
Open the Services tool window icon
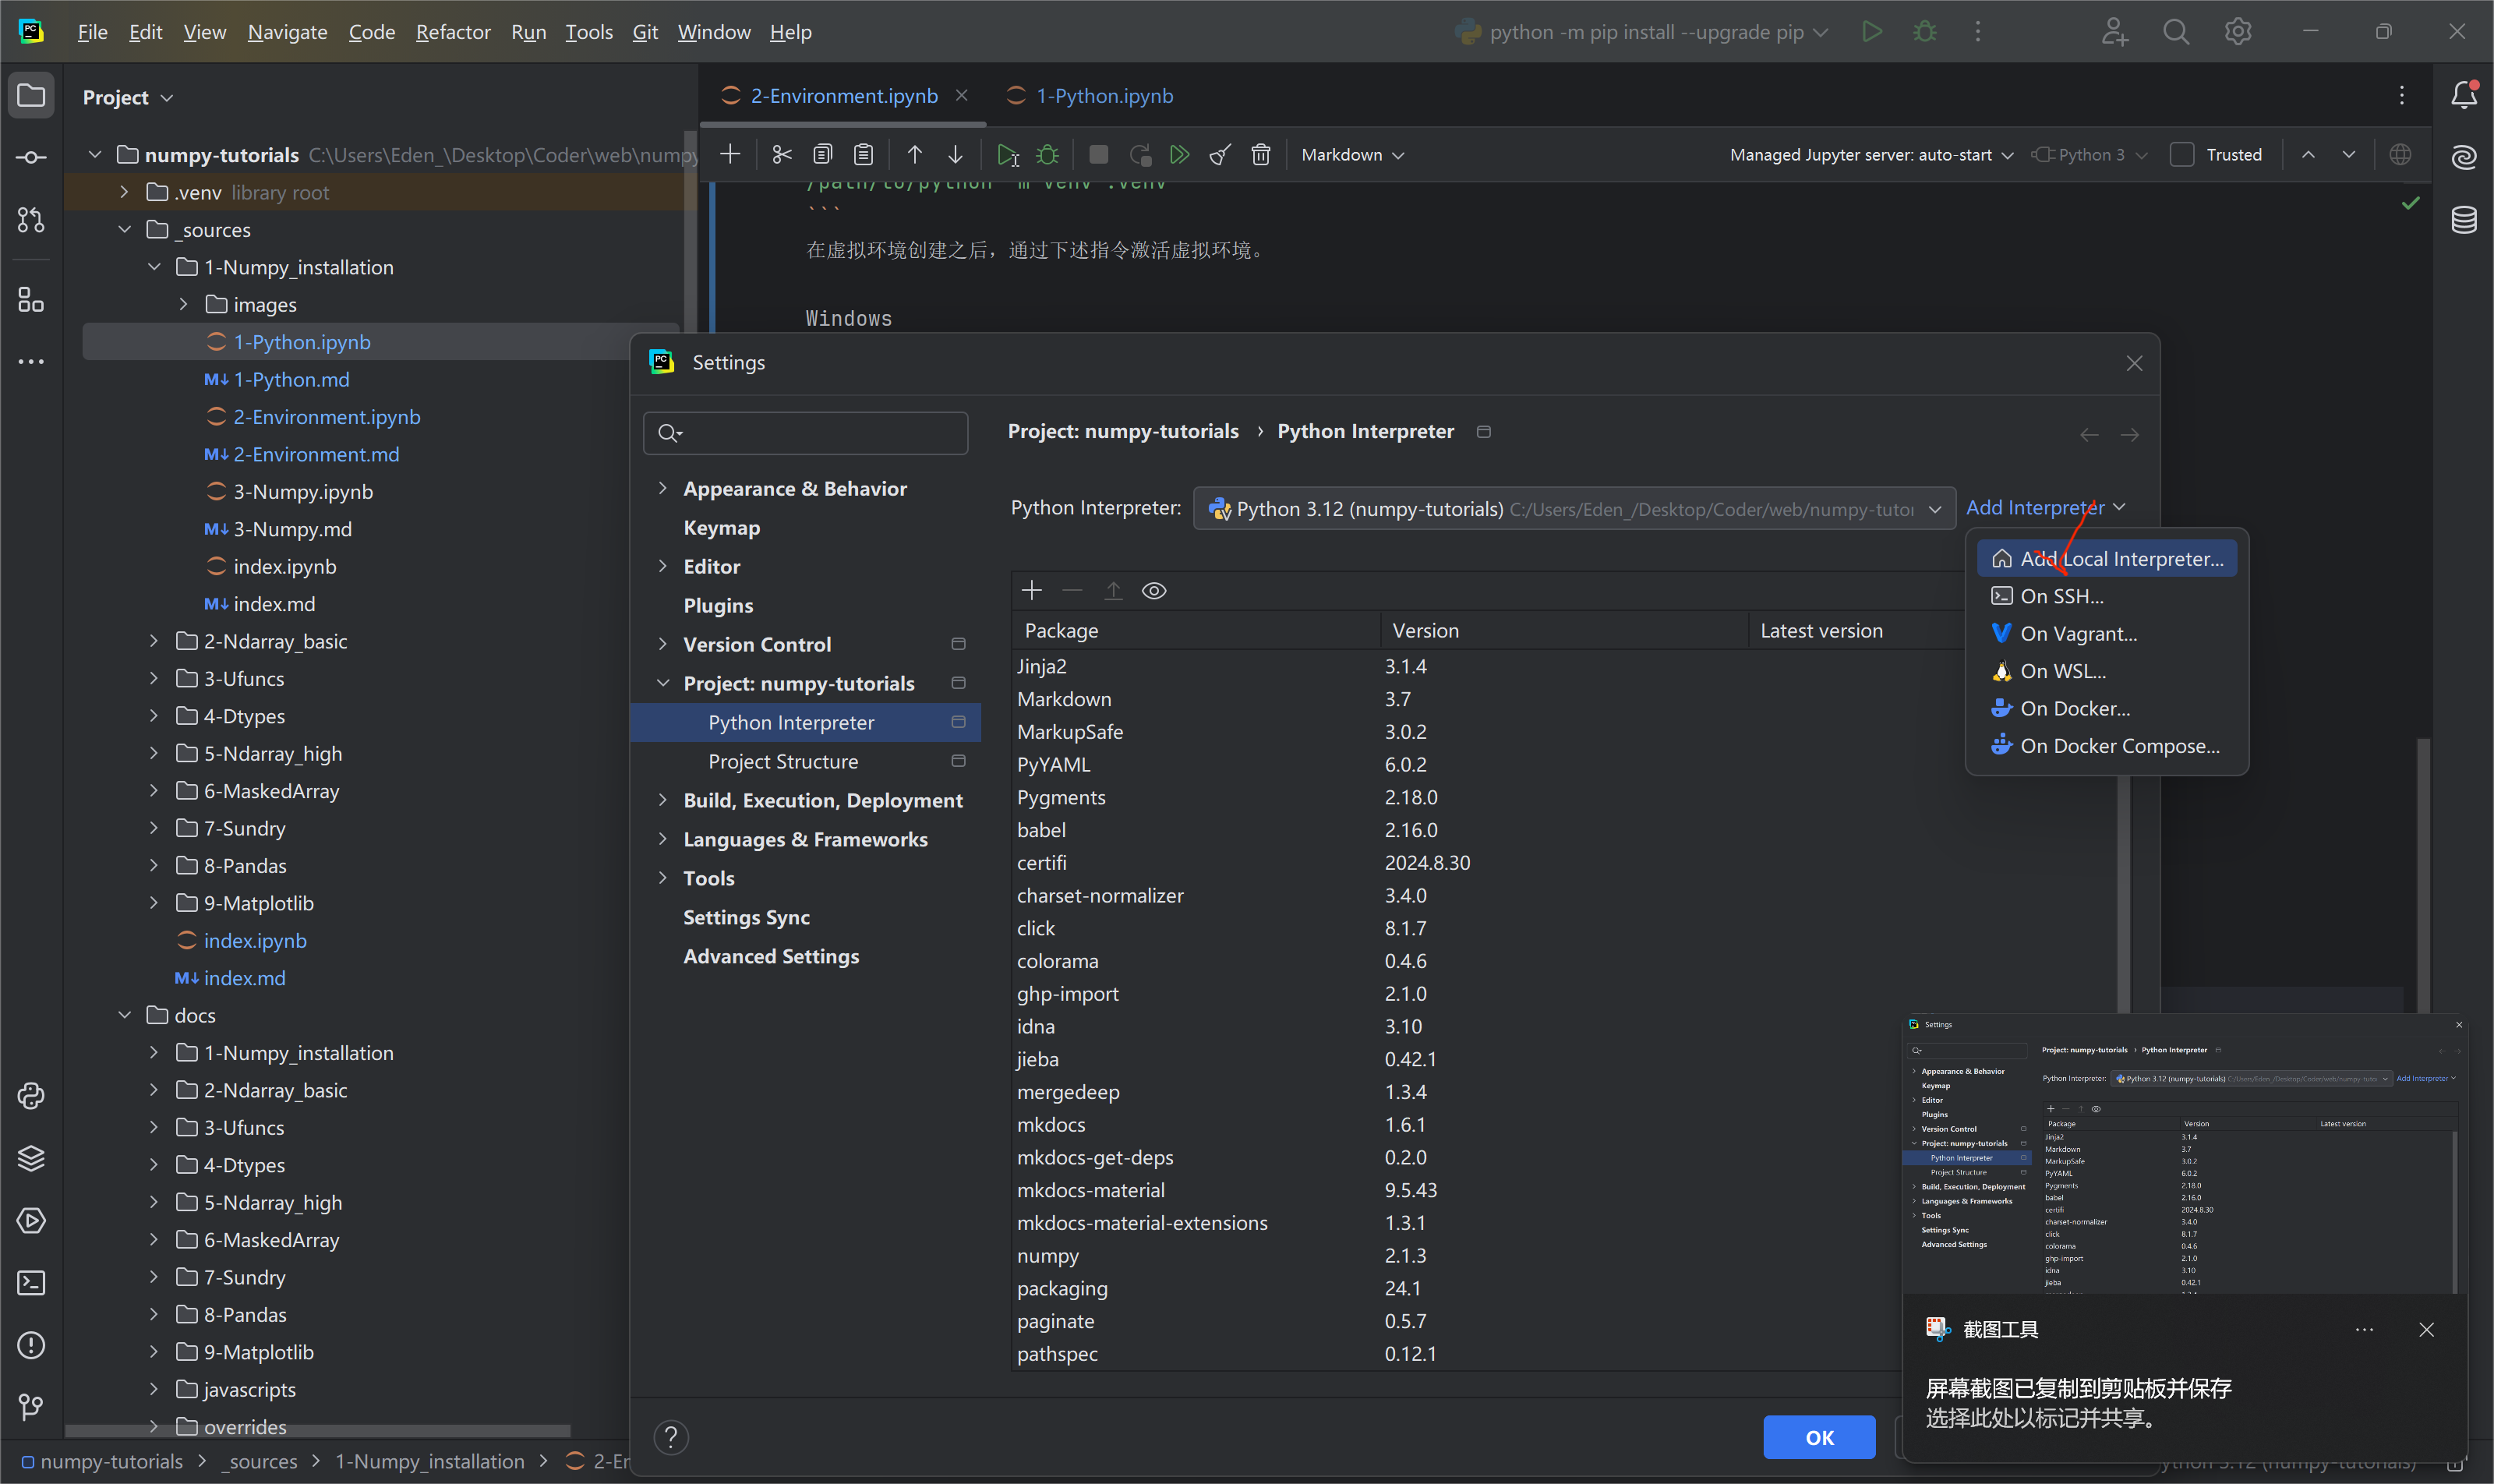pos(31,1220)
